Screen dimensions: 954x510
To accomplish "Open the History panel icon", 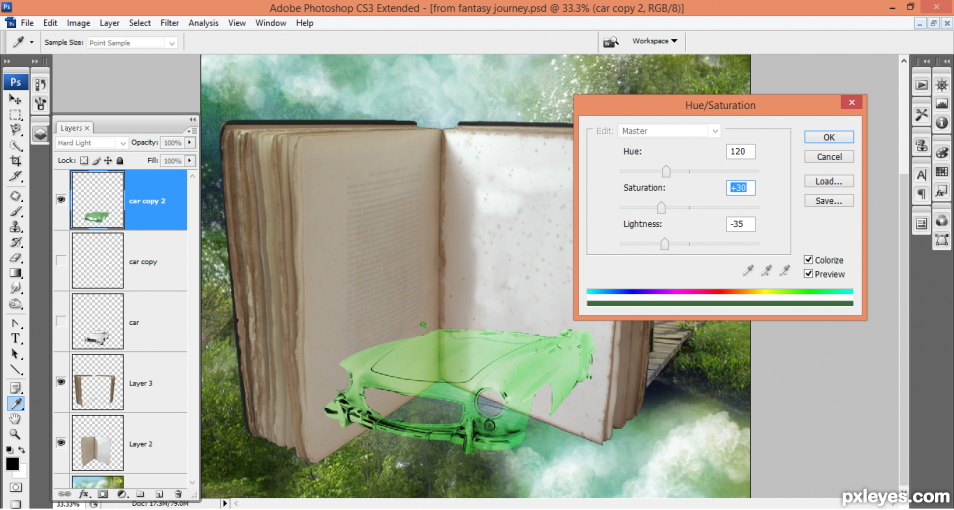I will point(41,85).
